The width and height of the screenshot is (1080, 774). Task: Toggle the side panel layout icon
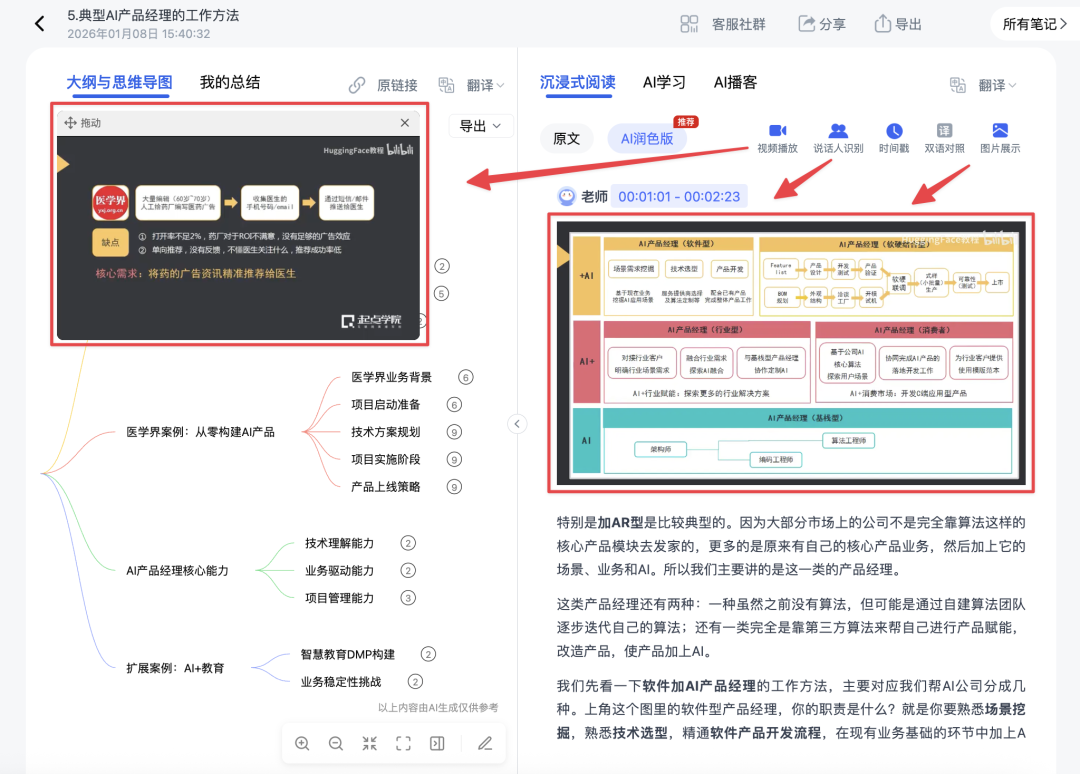(x=437, y=744)
